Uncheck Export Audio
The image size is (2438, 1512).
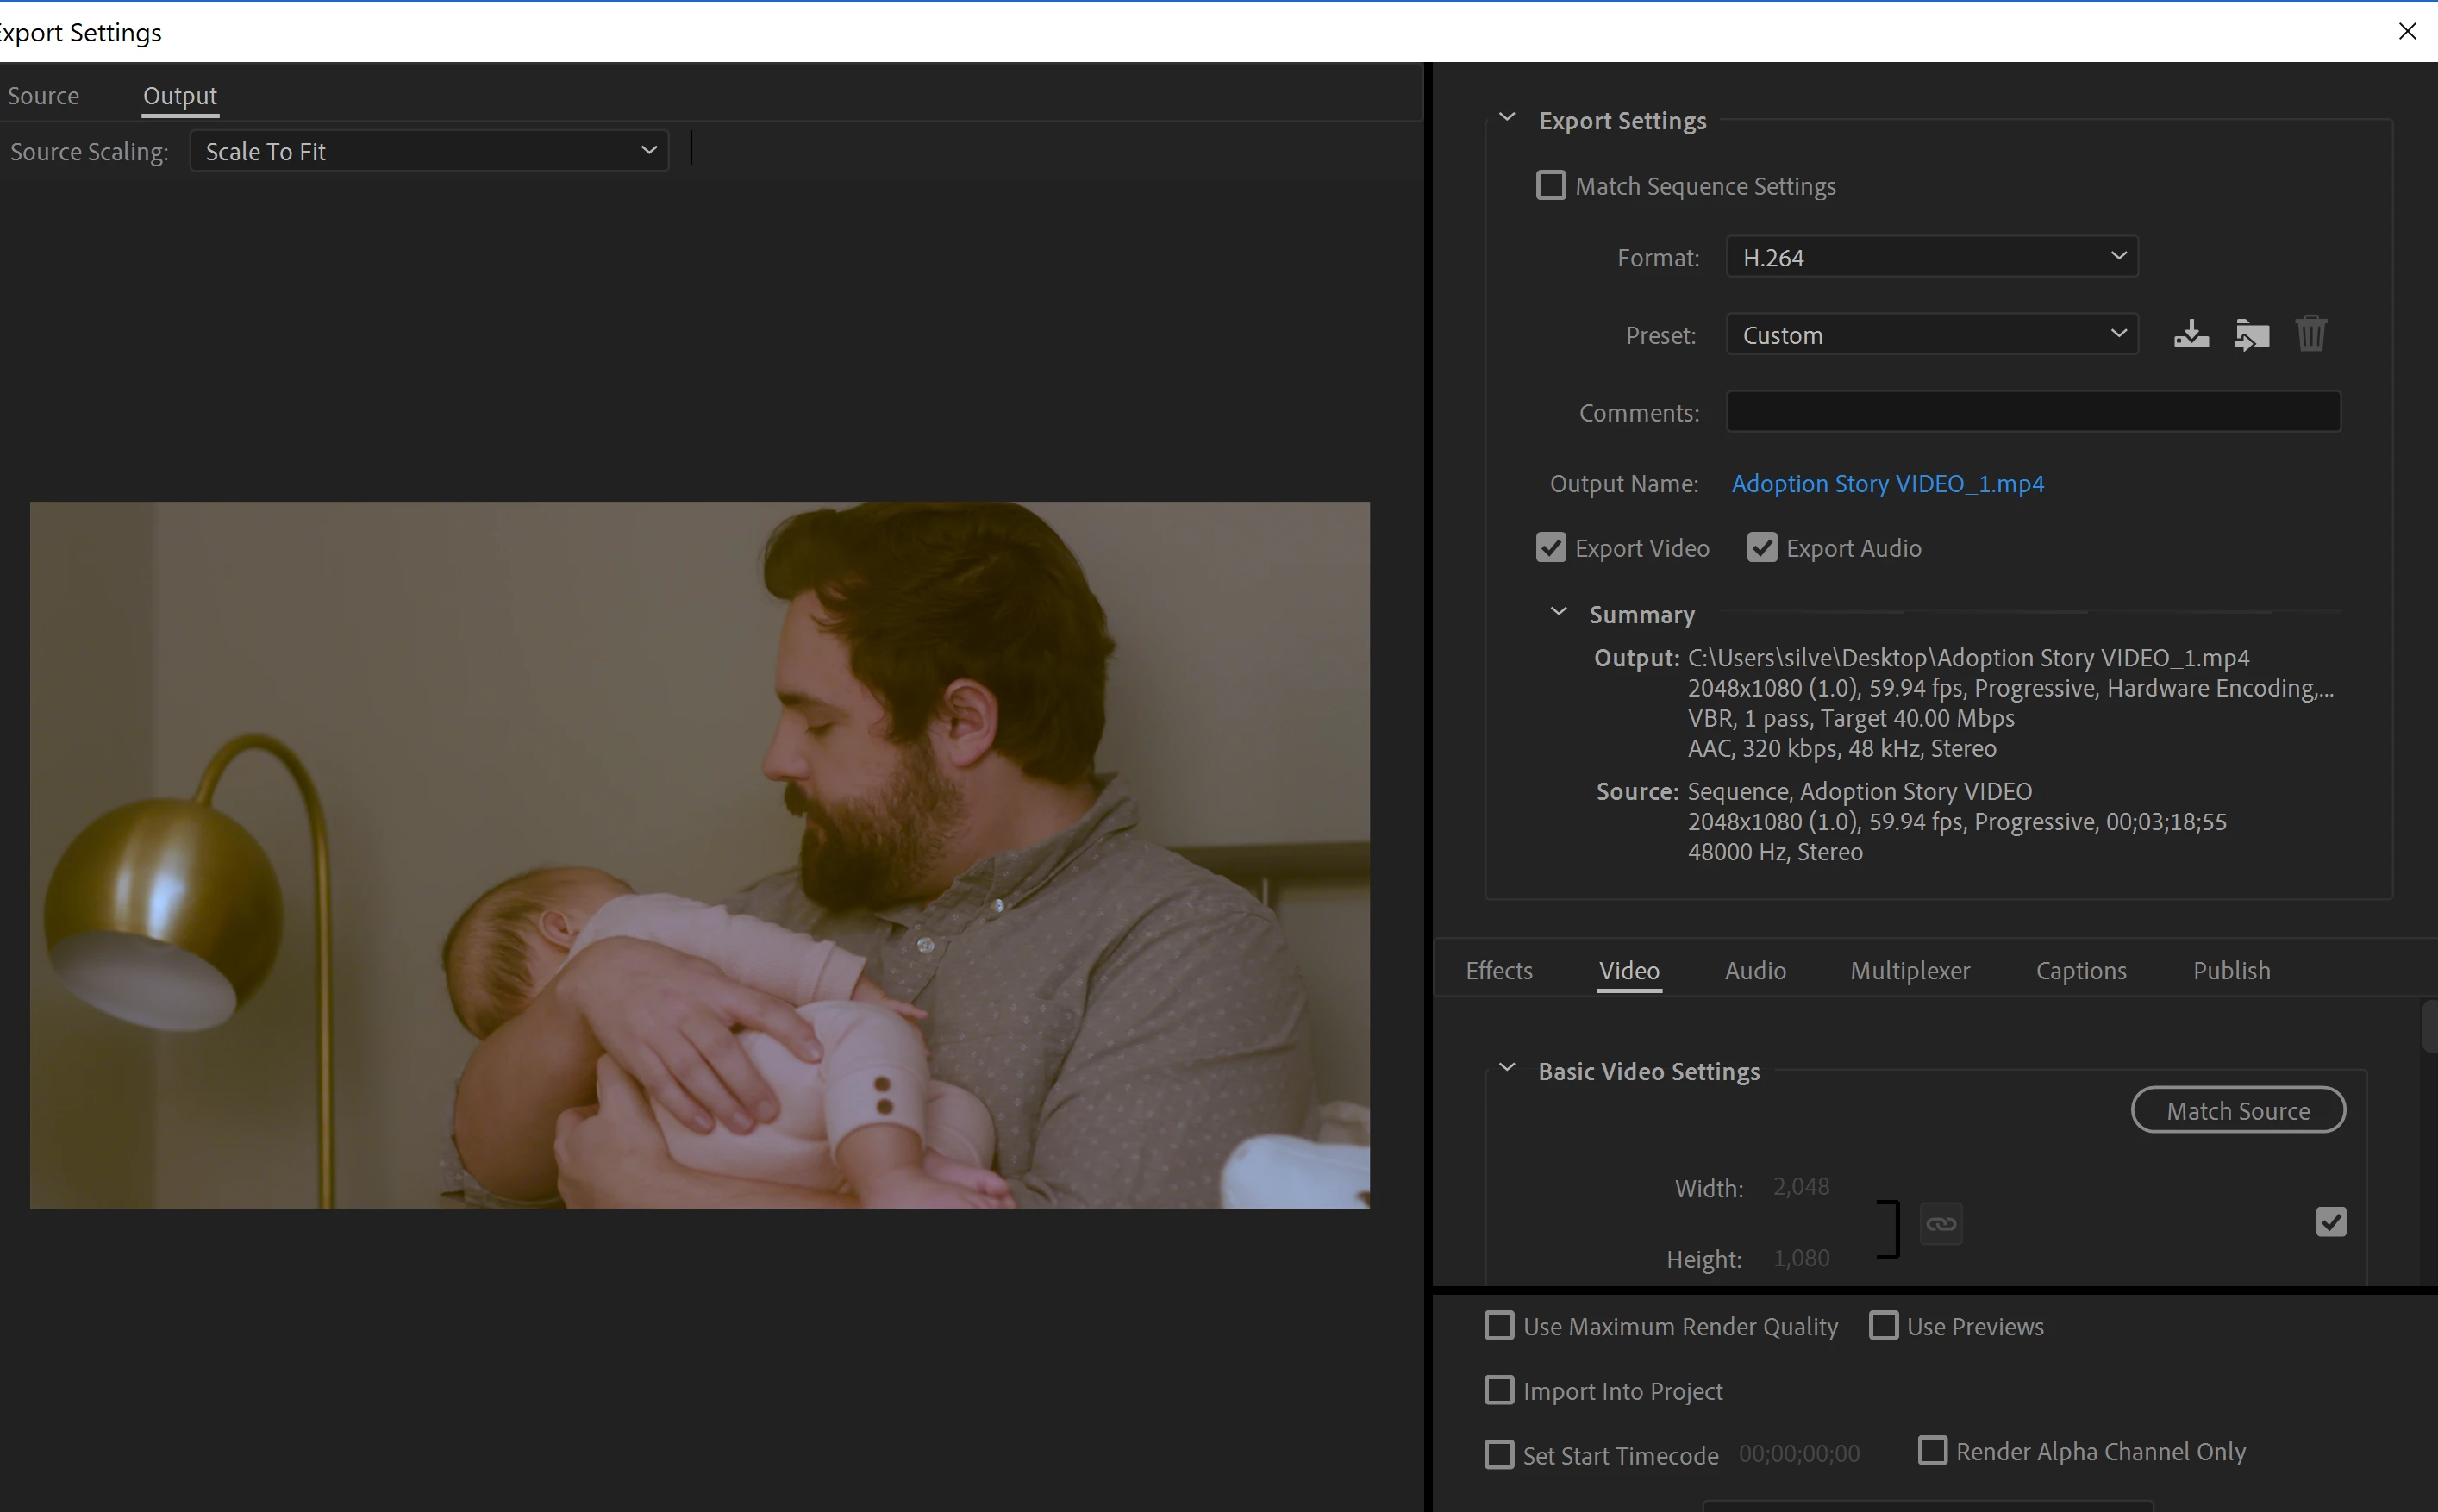[1762, 548]
